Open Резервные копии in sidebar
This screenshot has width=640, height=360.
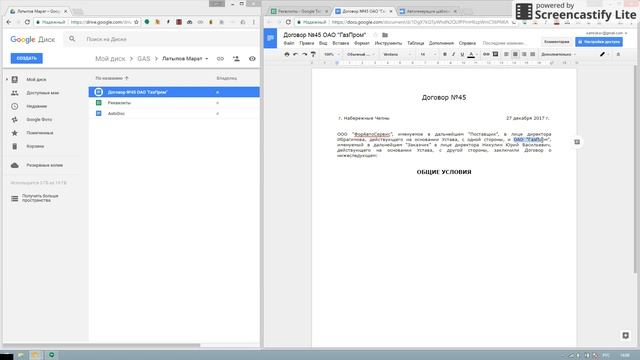point(44,165)
